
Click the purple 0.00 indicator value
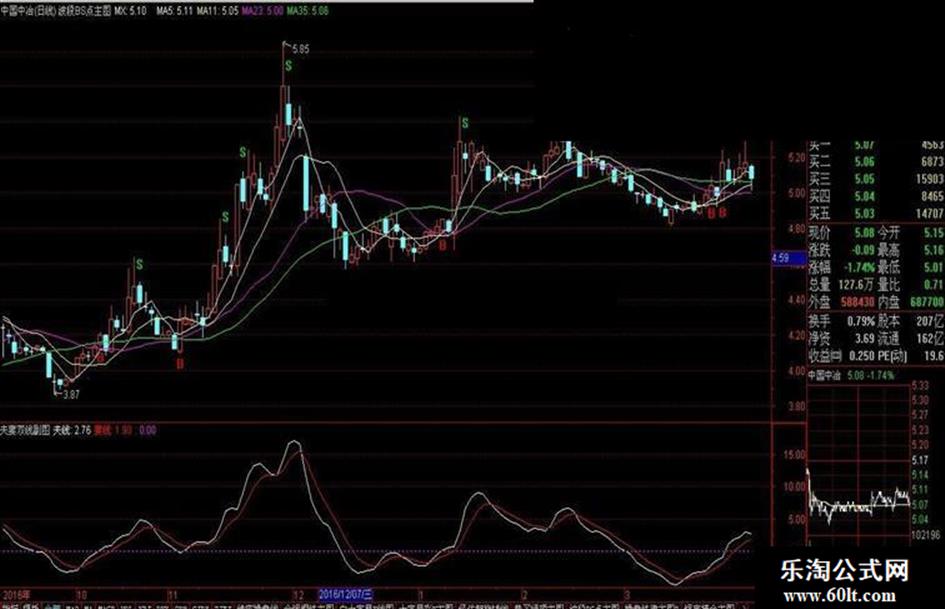click(148, 430)
